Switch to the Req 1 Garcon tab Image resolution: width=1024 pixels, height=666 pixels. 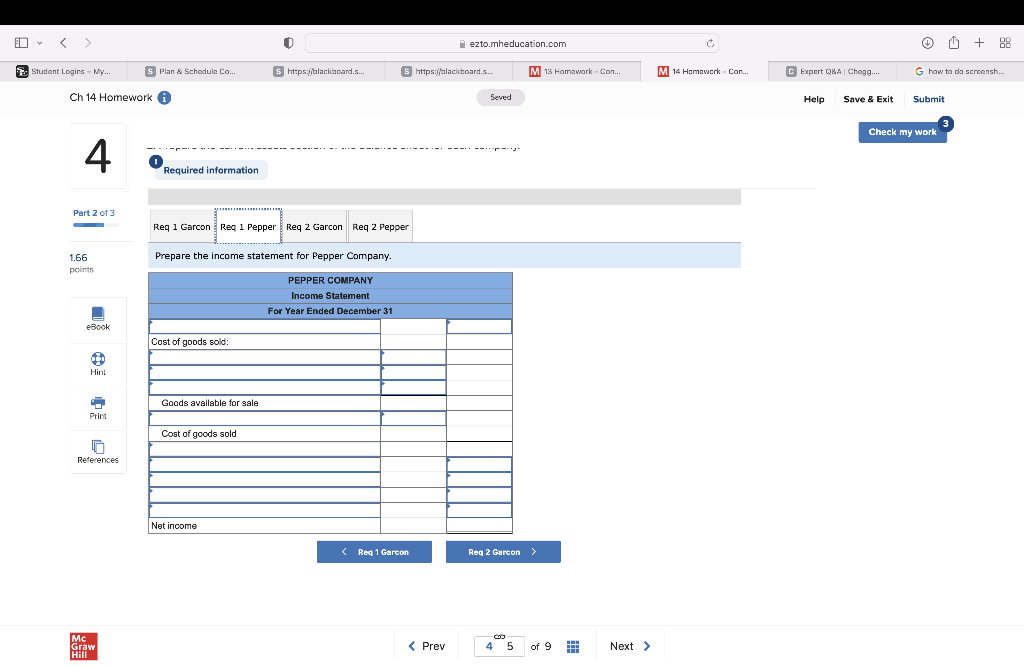pyautogui.click(x=182, y=227)
